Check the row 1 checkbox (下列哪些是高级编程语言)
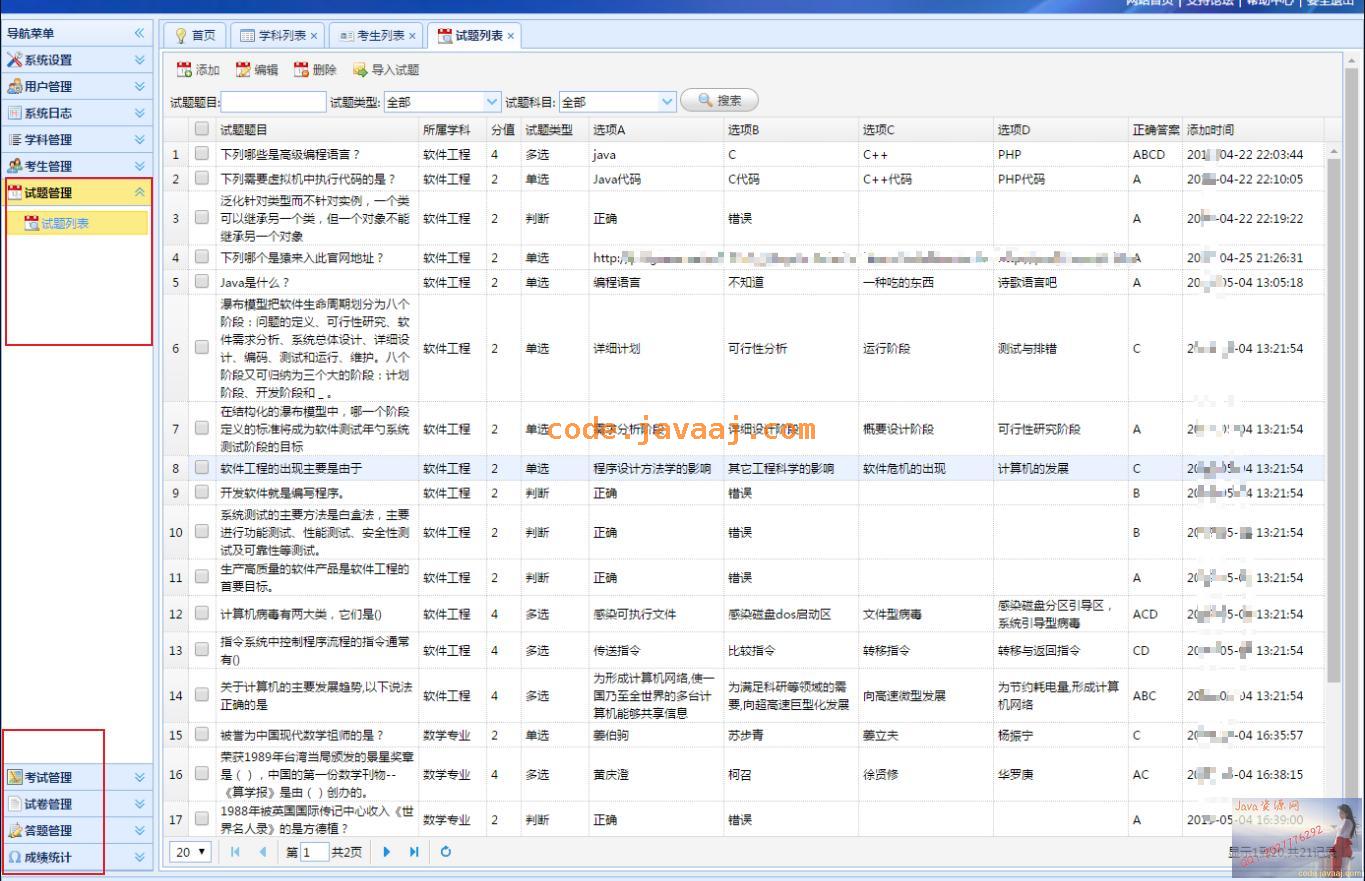1365x881 pixels. tap(202, 154)
